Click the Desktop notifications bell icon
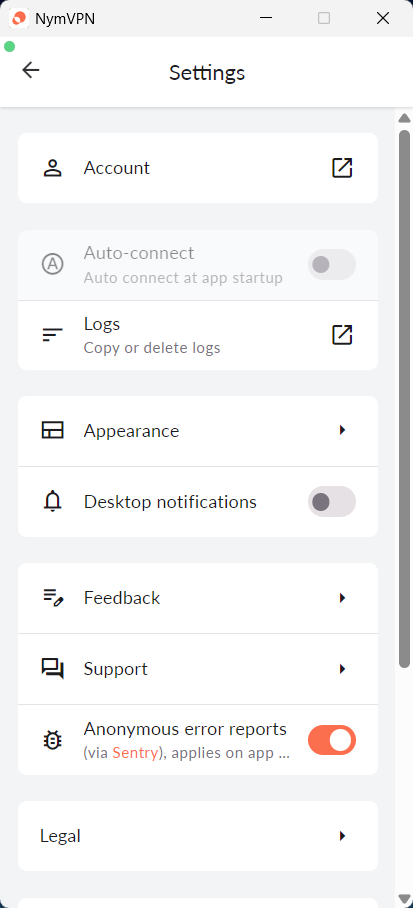Screen dimensions: 413x908 click(x=53, y=501)
